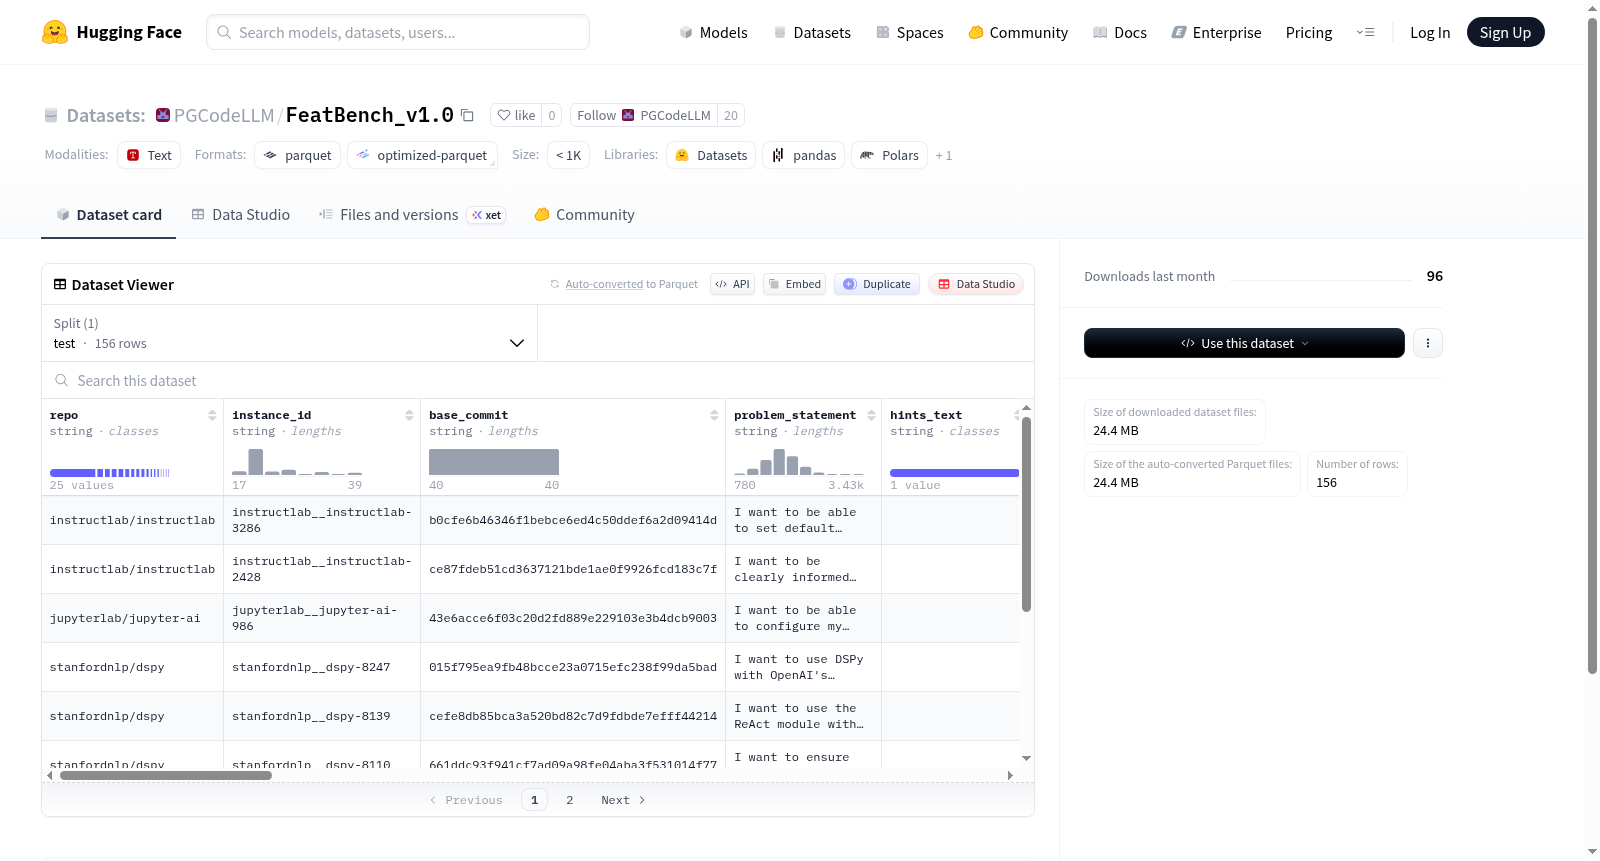Select the Datasets library tag
This screenshot has width=1600, height=861.
711,155
